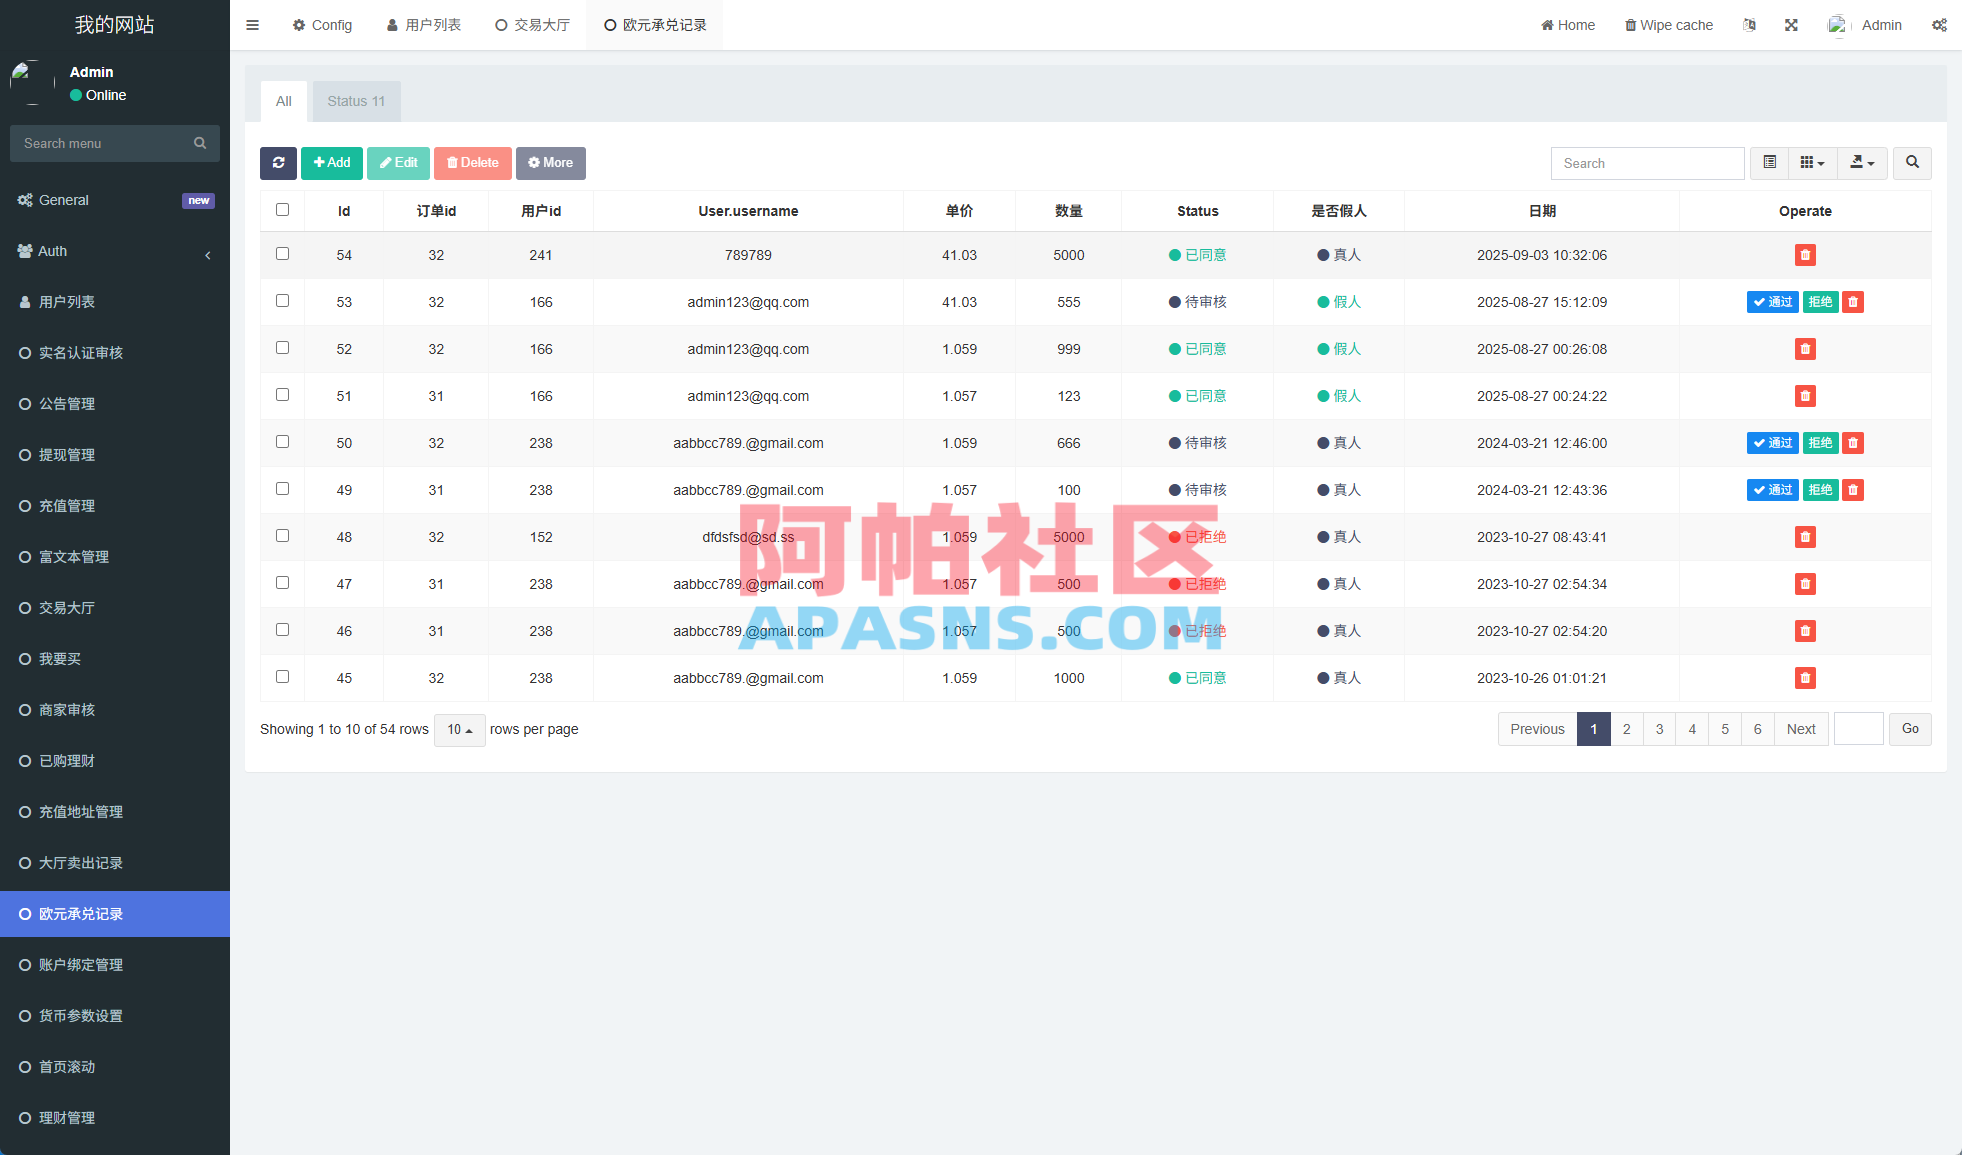Click trash icon for row 46
Screen dimensions: 1962x1155
pyautogui.click(x=1805, y=631)
